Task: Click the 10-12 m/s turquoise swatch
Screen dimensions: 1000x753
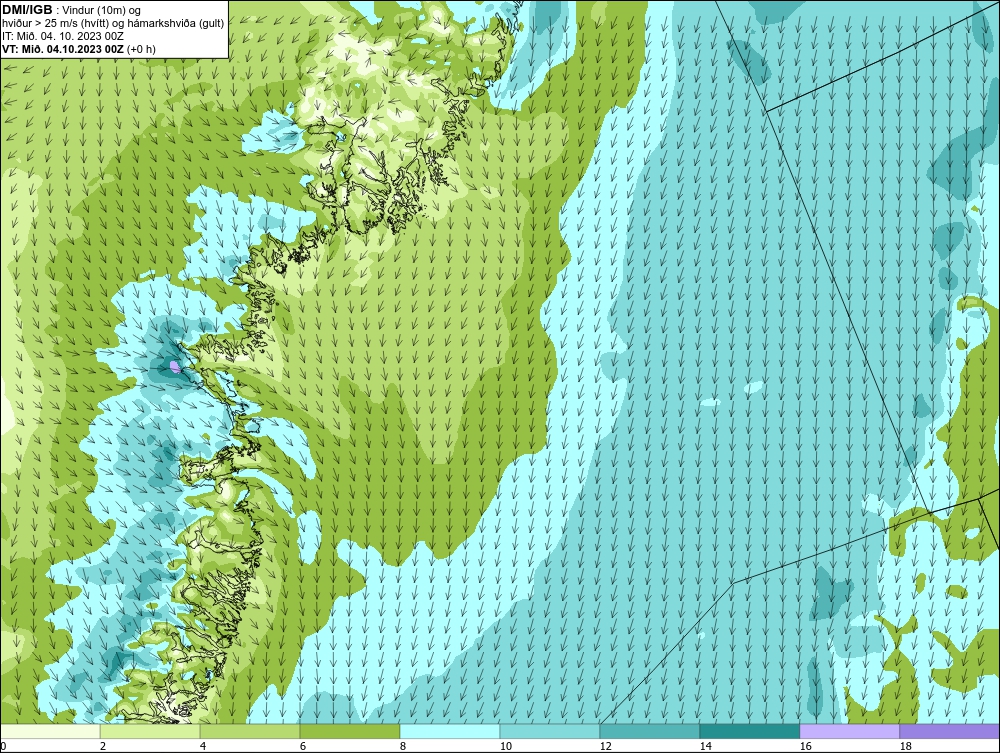Action: 550,731
